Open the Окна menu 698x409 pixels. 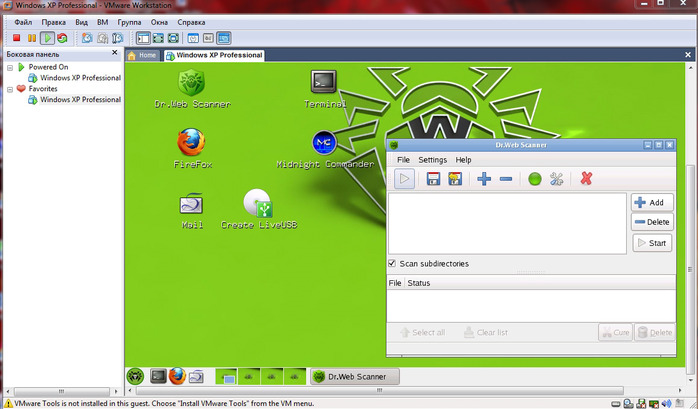[x=159, y=22]
